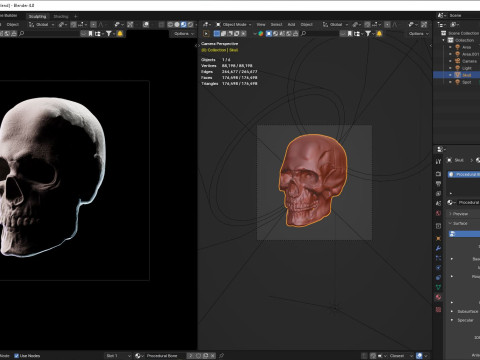The width and height of the screenshot is (480, 360).
Task: Click the funnel filter icon in the Camera Perspective viewport header
Action: coord(368,33)
